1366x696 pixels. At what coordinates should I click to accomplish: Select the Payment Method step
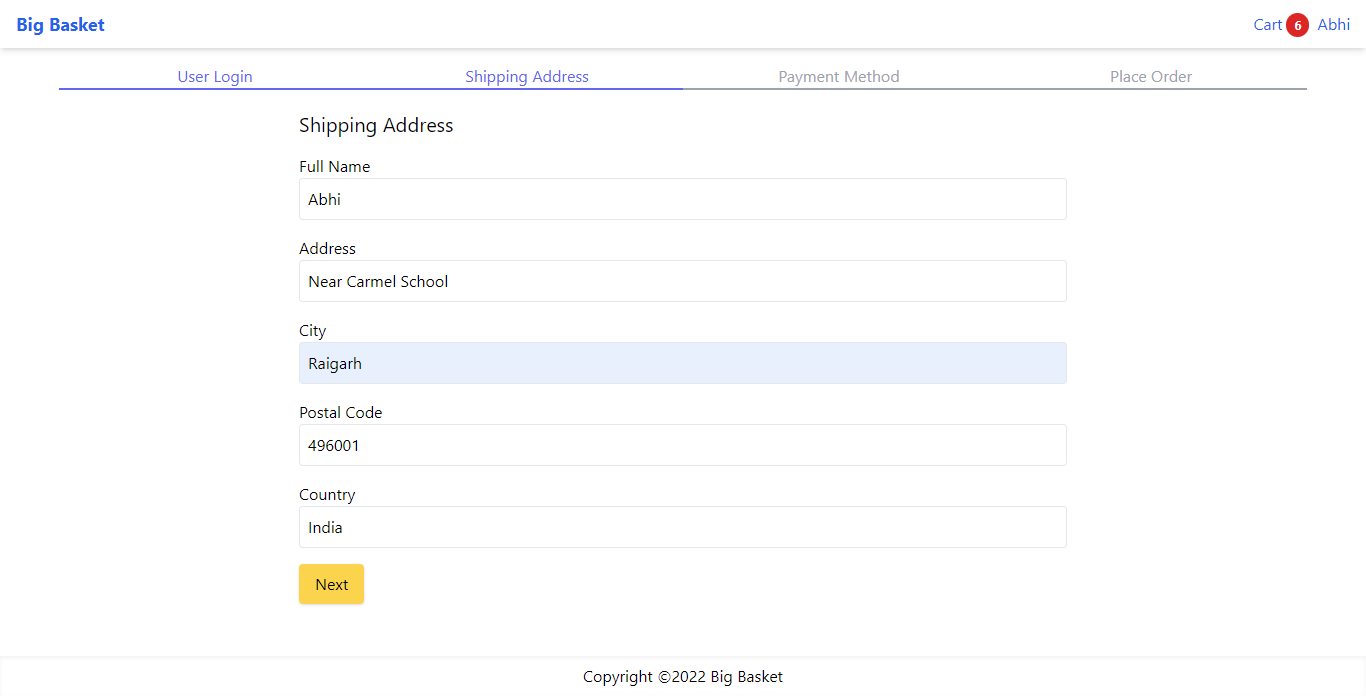coord(839,77)
